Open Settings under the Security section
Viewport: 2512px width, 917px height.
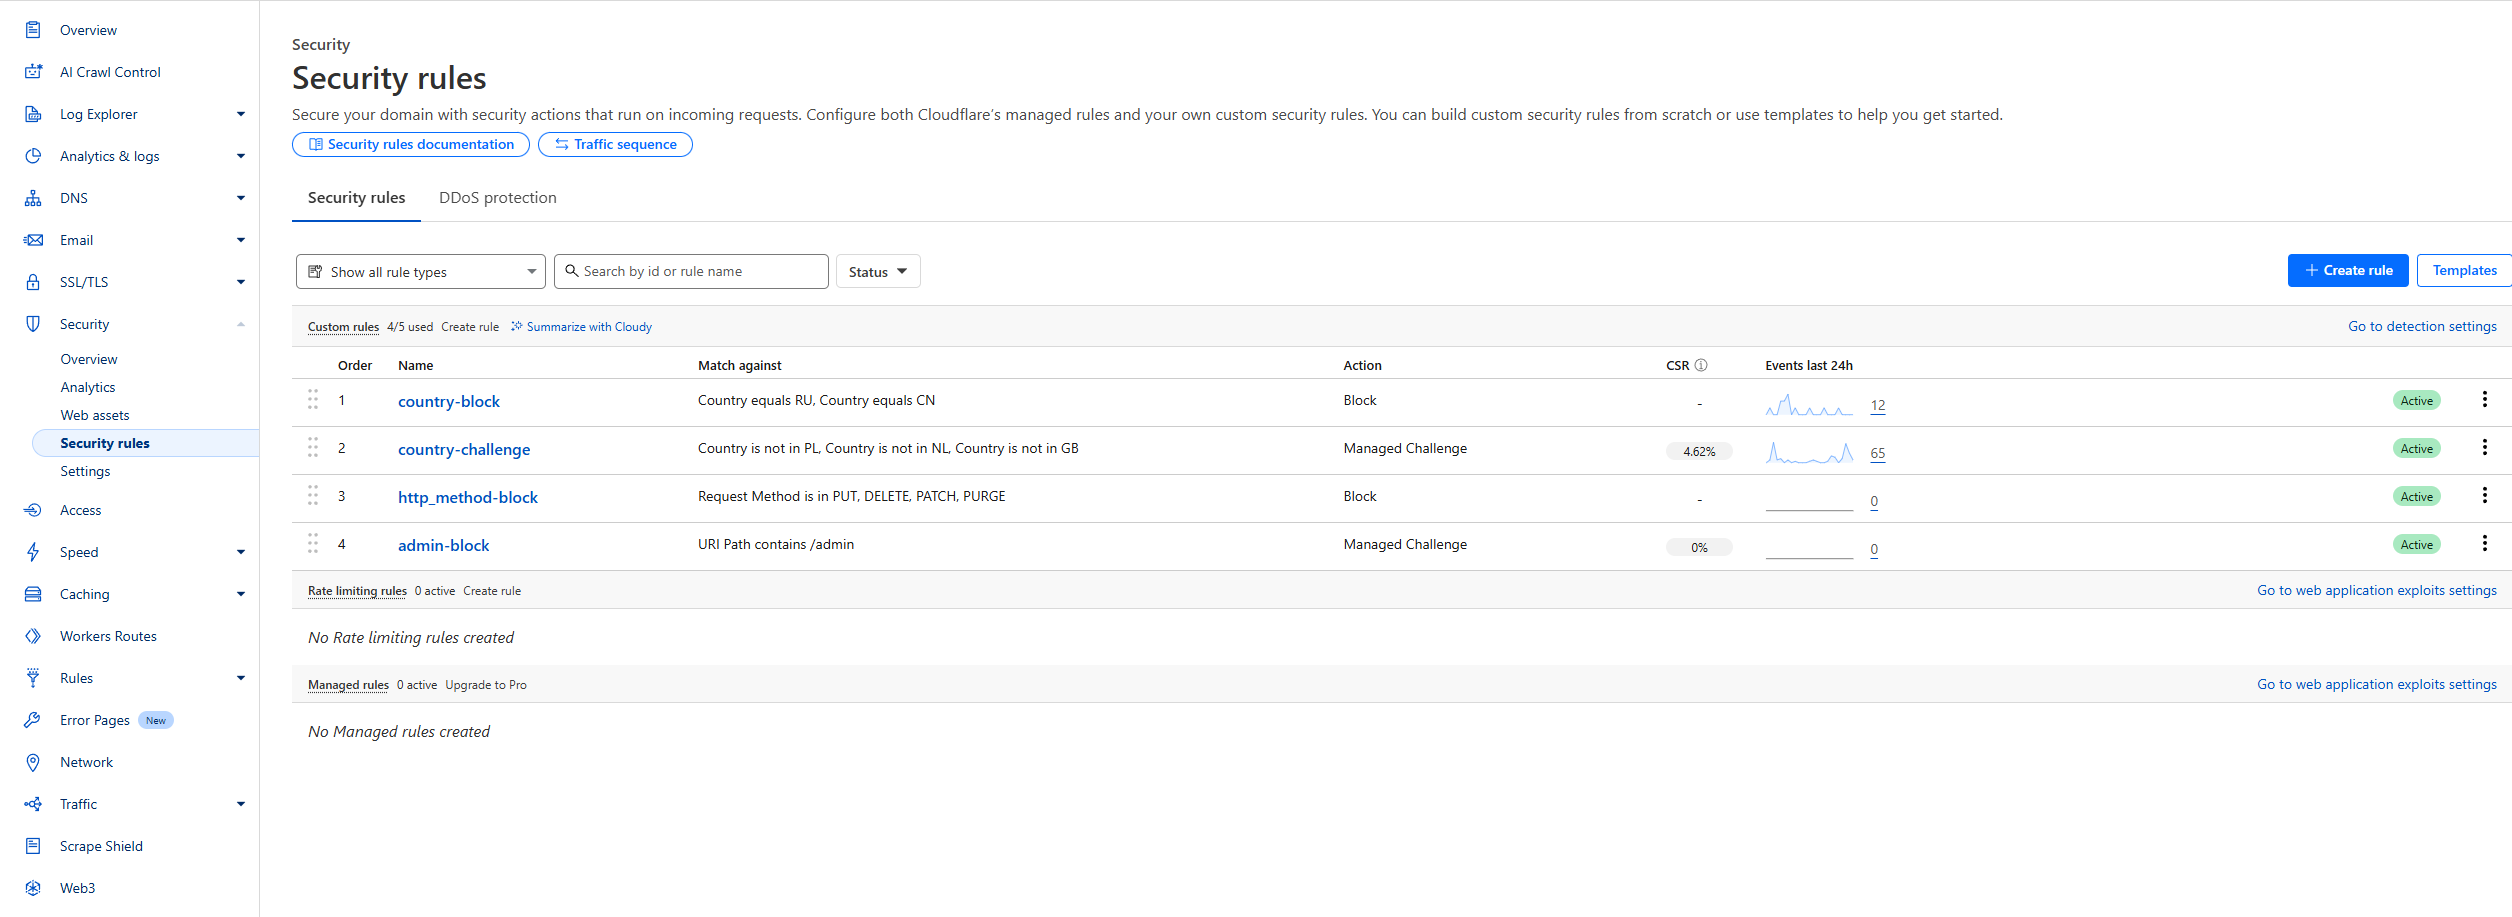tap(85, 470)
